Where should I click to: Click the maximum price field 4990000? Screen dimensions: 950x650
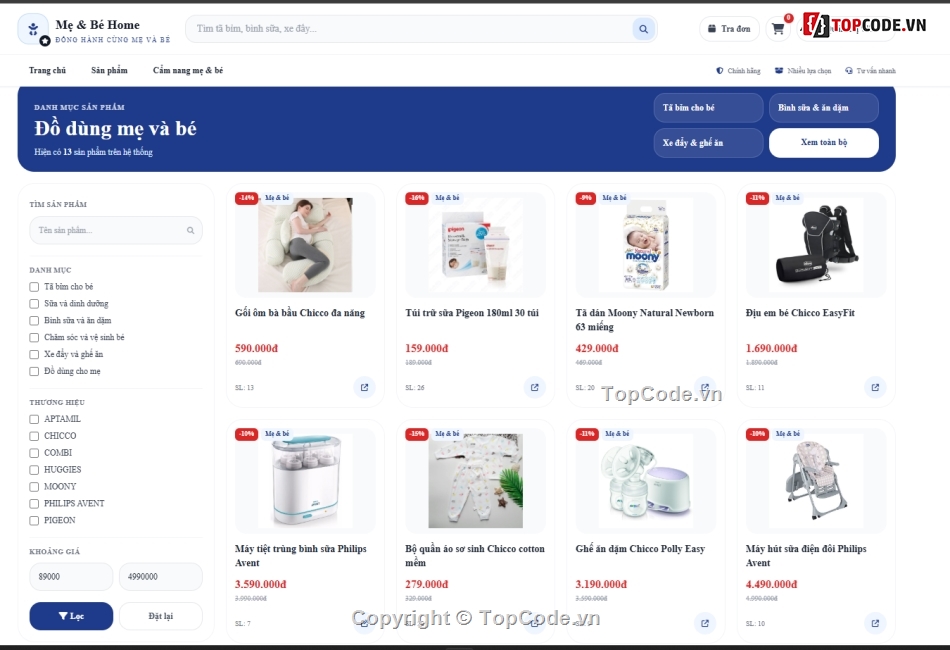point(161,577)
